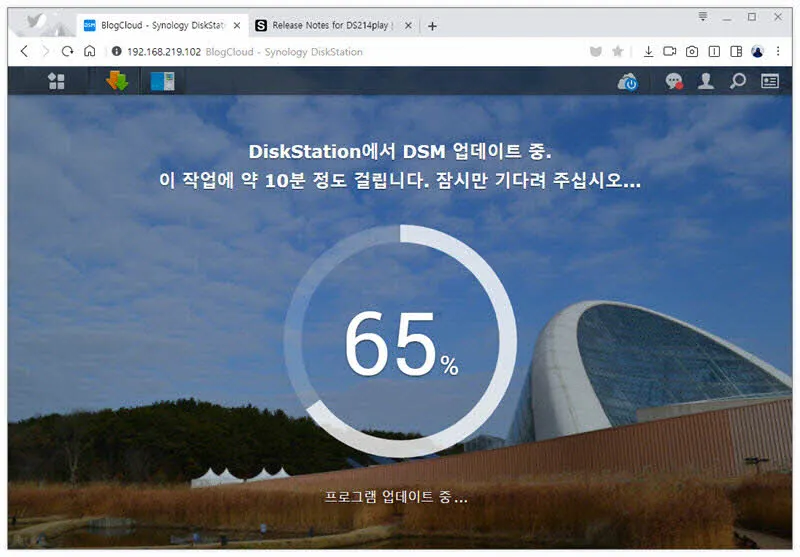Click the browser screenshot camera icon
The width and height of the screenshot is (800, 557).
pos(692,51)
